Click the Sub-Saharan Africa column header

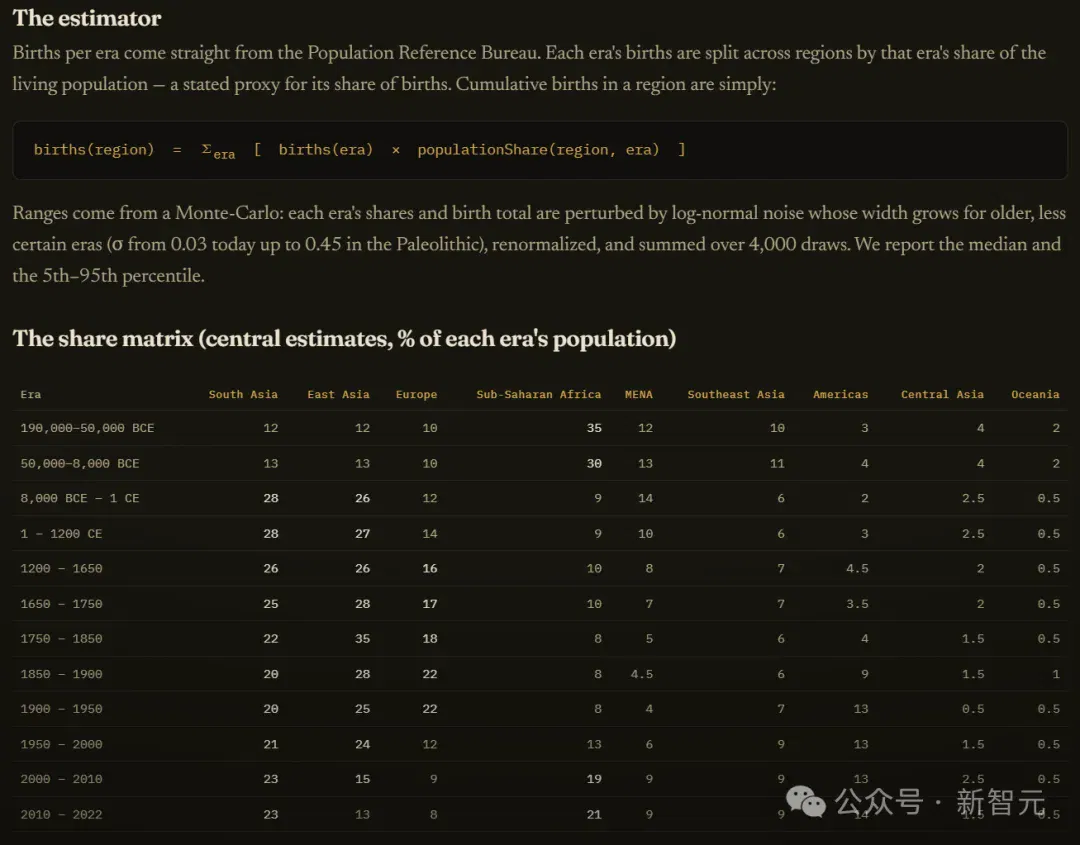(x=539, y=394)
